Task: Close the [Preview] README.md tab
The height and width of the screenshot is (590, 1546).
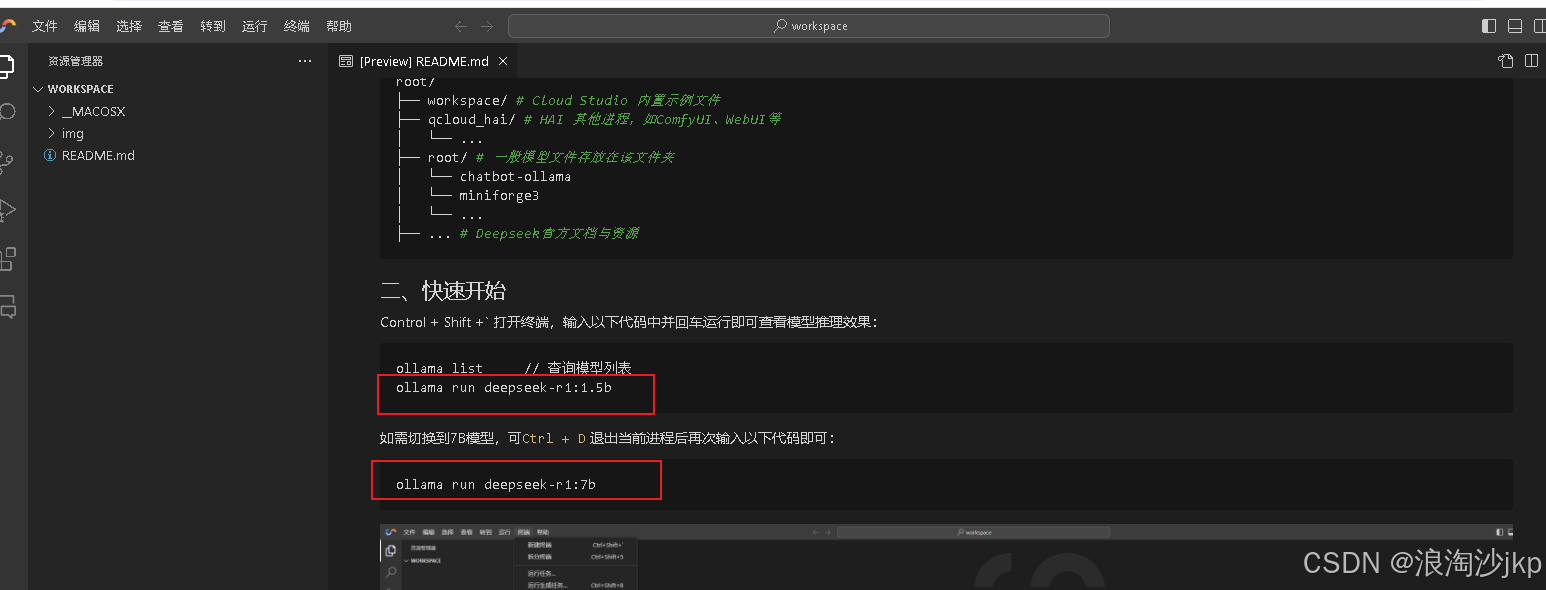Action: [503, 61]
